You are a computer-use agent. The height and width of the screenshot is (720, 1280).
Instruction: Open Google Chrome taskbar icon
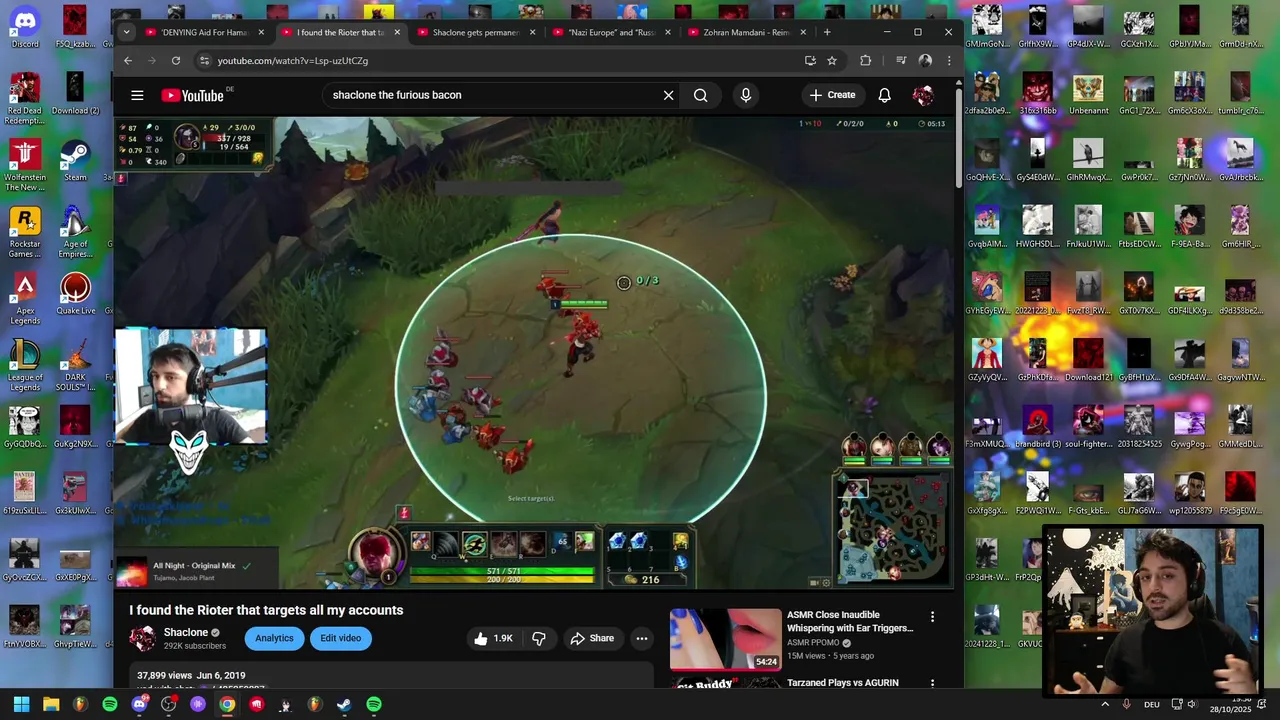[227, 704]
